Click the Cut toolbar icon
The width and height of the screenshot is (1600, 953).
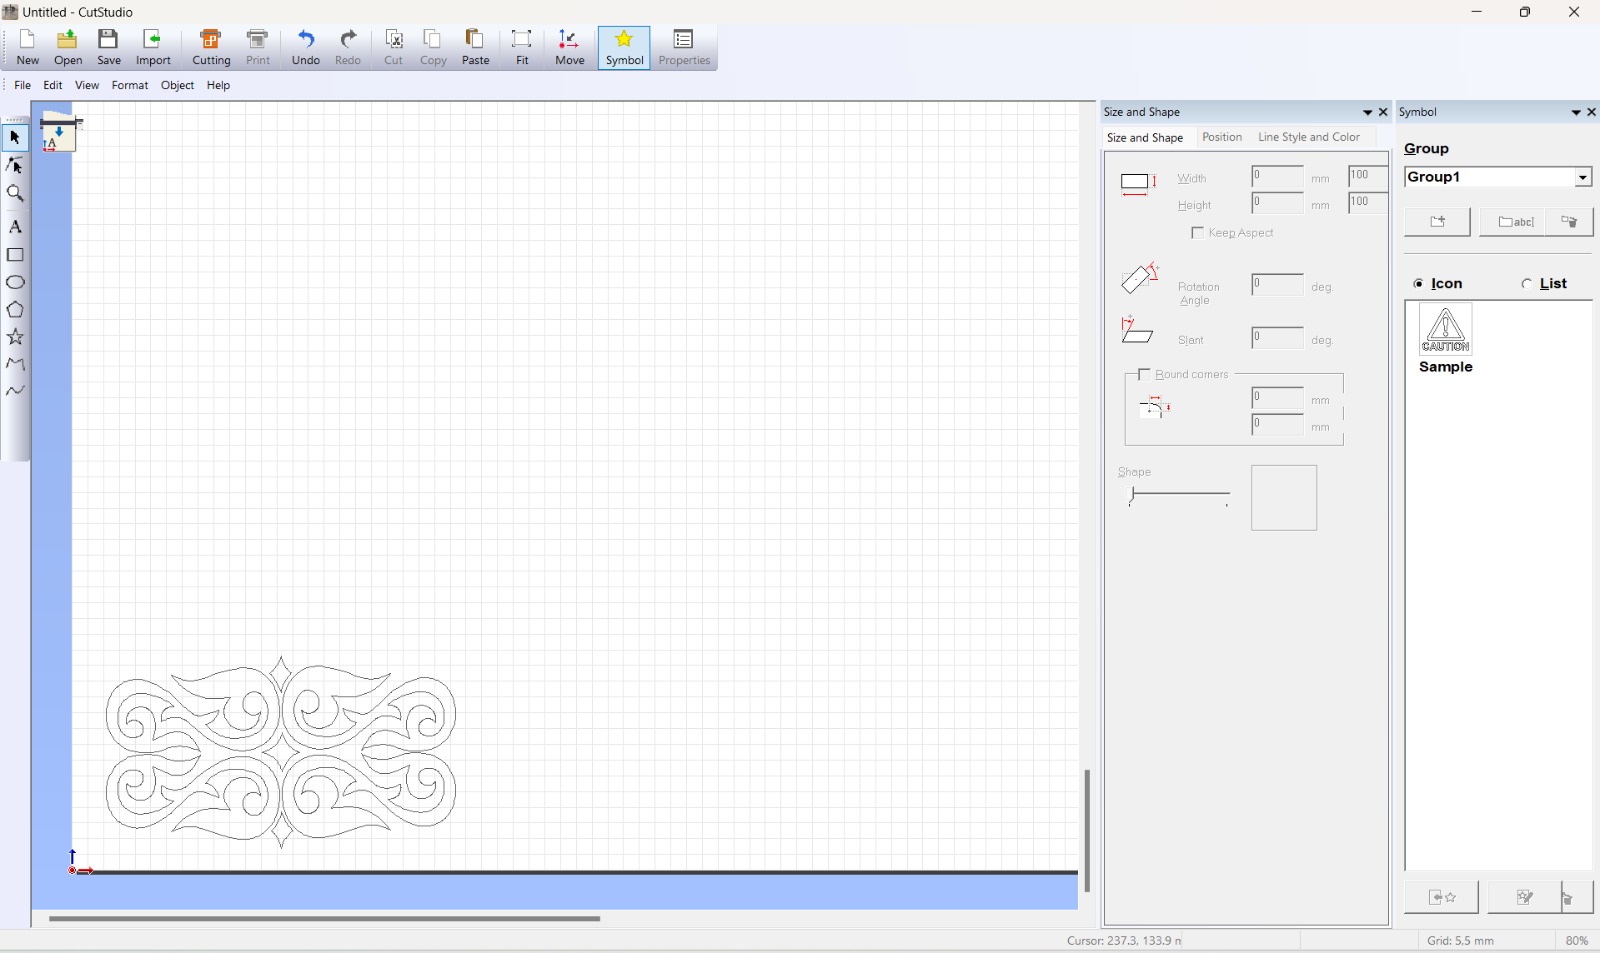pyautogui.click(x=394, y=48)
